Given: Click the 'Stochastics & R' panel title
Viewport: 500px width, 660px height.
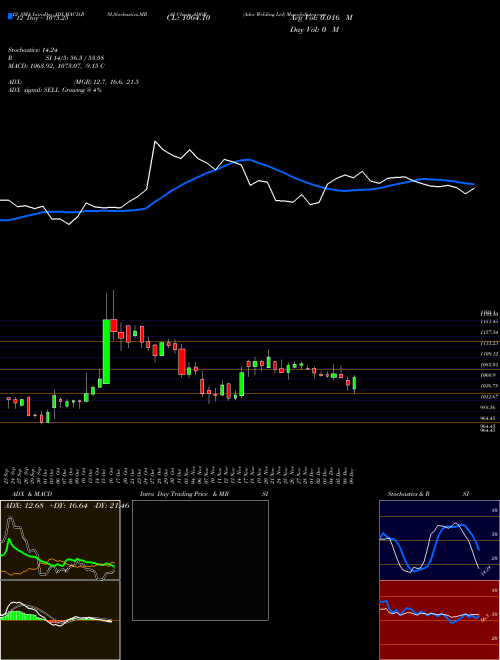Looking at the screenshot, I should tap(408, 494).
